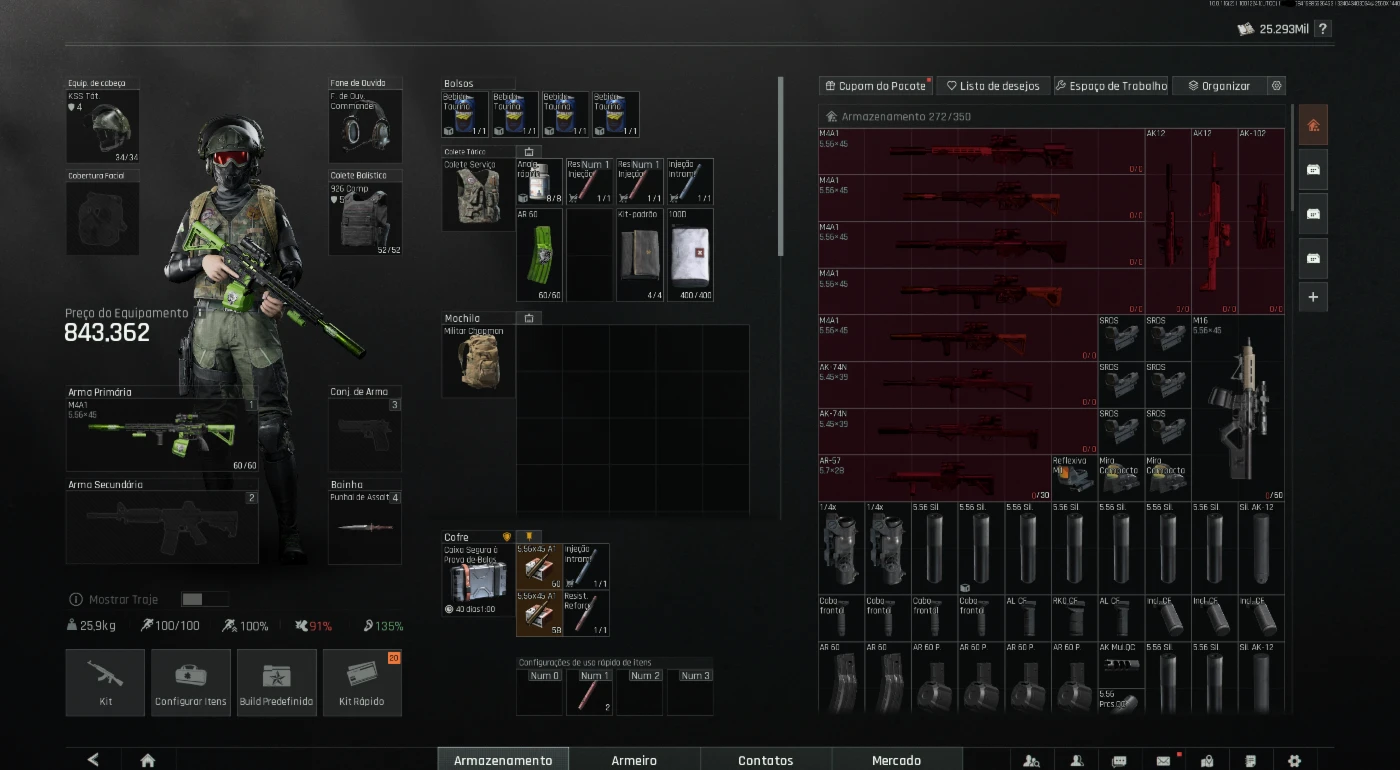Select the Kit Rápido button
Screen dimensions: 1400x770
[x=360, y=682]
